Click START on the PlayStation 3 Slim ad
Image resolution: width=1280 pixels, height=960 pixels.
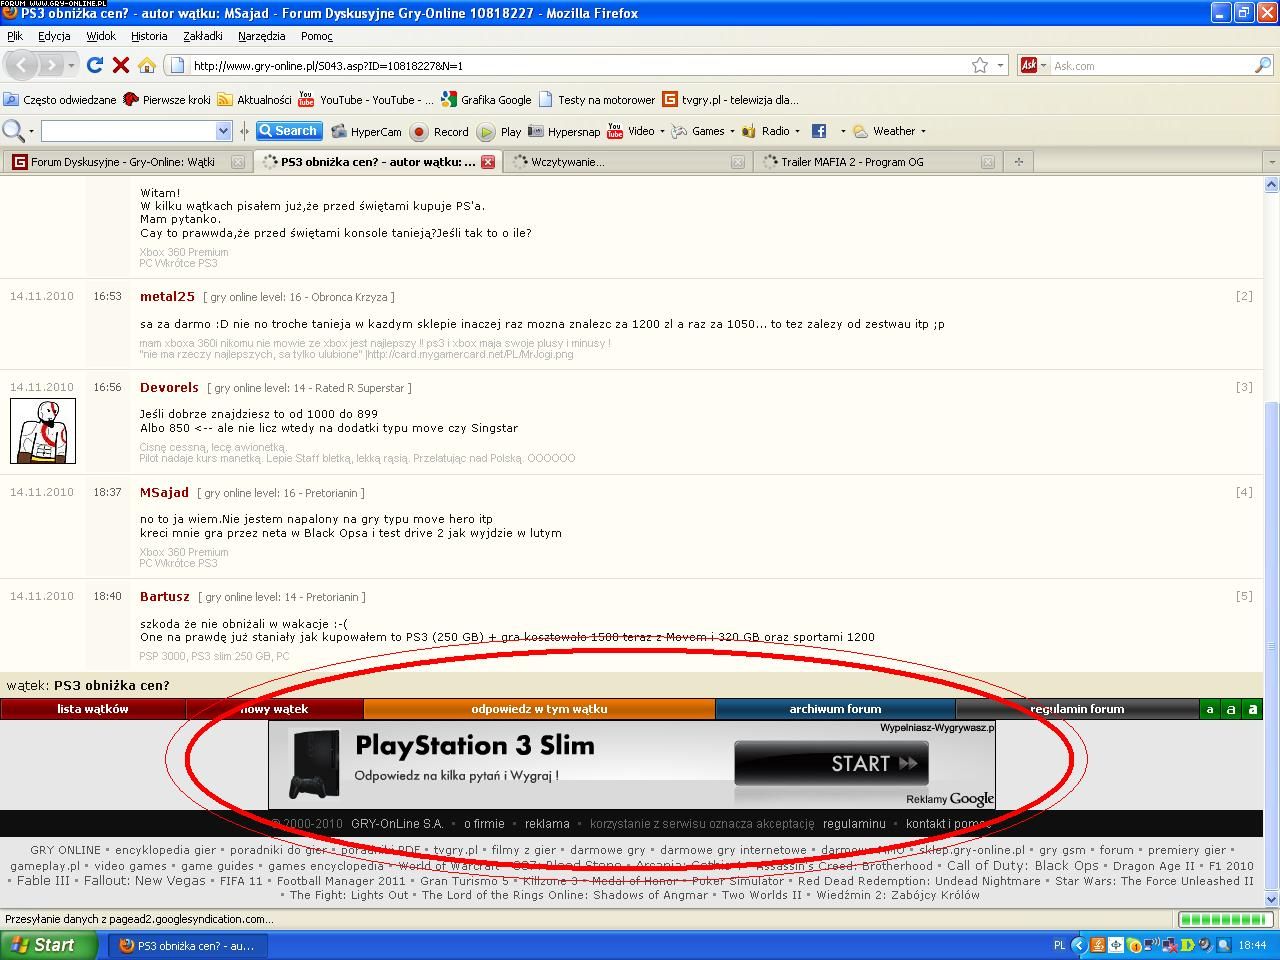pos(831,764)
